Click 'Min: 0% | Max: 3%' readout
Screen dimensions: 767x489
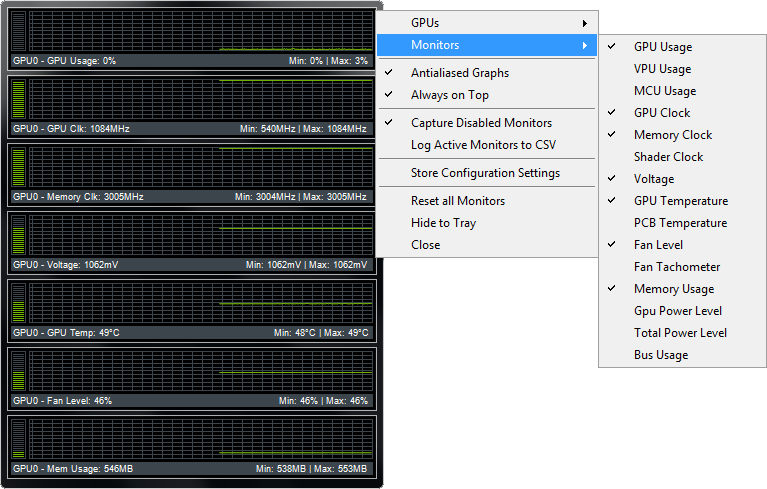click(328, 61)
